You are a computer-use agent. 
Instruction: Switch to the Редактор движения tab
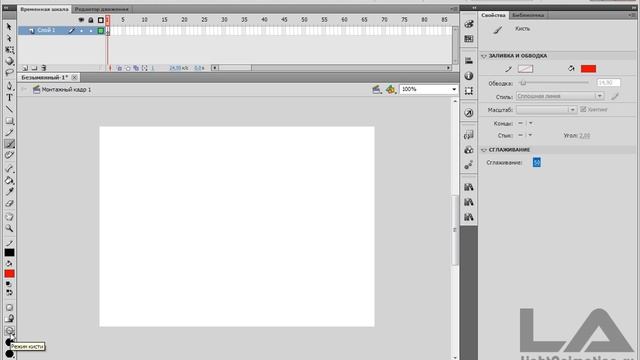coord(102,9)
